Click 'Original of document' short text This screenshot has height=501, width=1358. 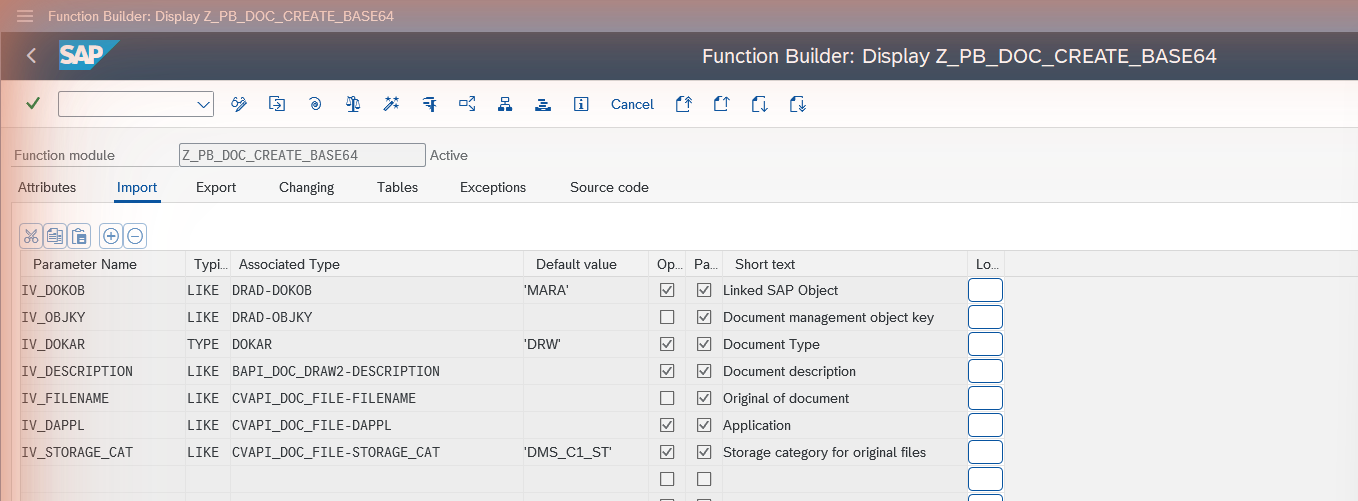pos(786,398)
